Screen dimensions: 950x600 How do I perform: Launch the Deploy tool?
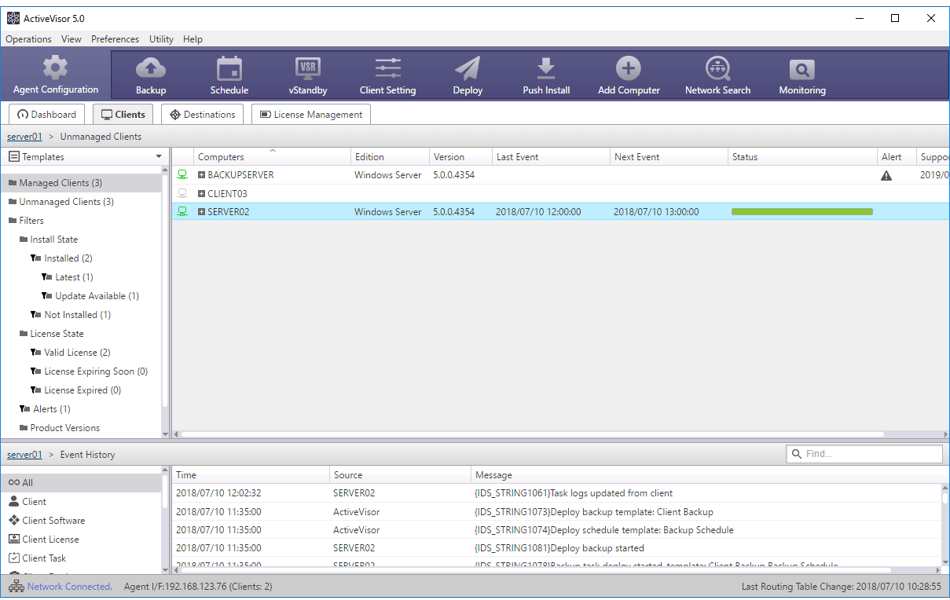[x=466, y=72]
